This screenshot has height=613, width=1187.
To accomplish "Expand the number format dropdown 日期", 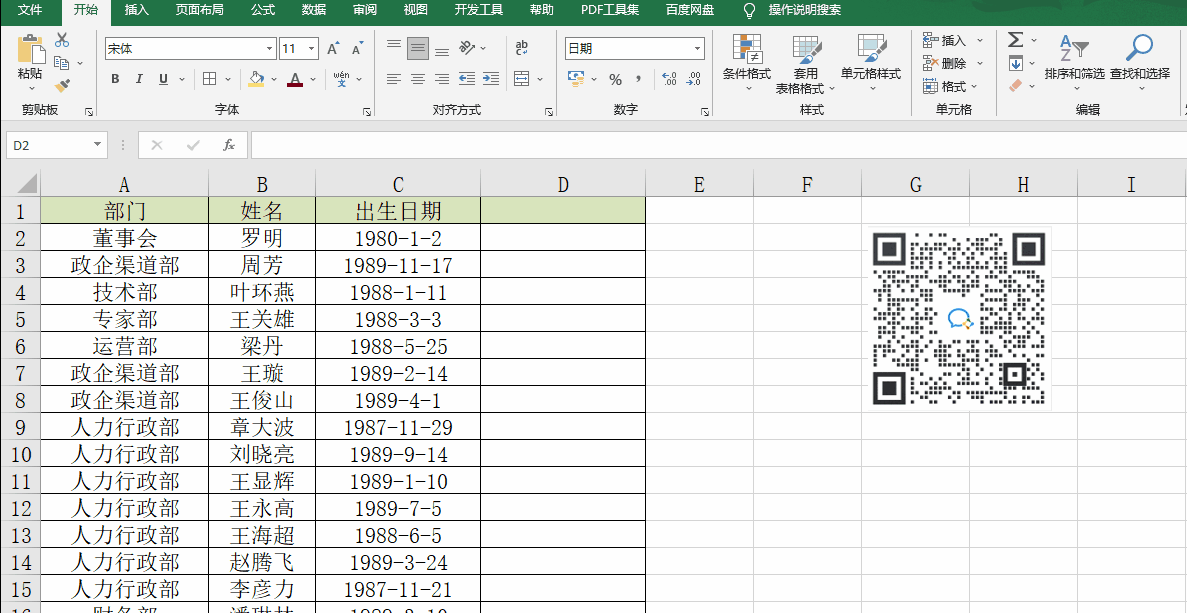I will (697, 48).
